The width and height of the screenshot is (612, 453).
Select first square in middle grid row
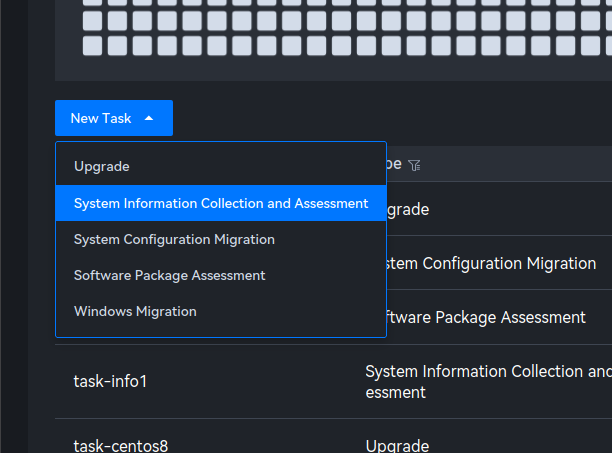[x=91, y=20]
